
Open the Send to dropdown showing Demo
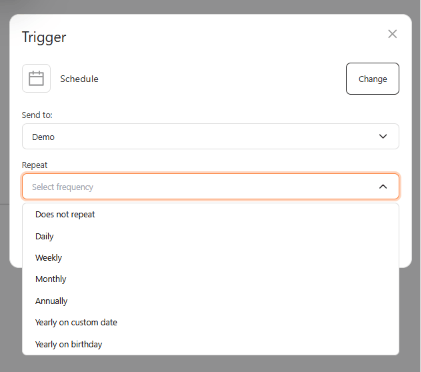point(211,136)
